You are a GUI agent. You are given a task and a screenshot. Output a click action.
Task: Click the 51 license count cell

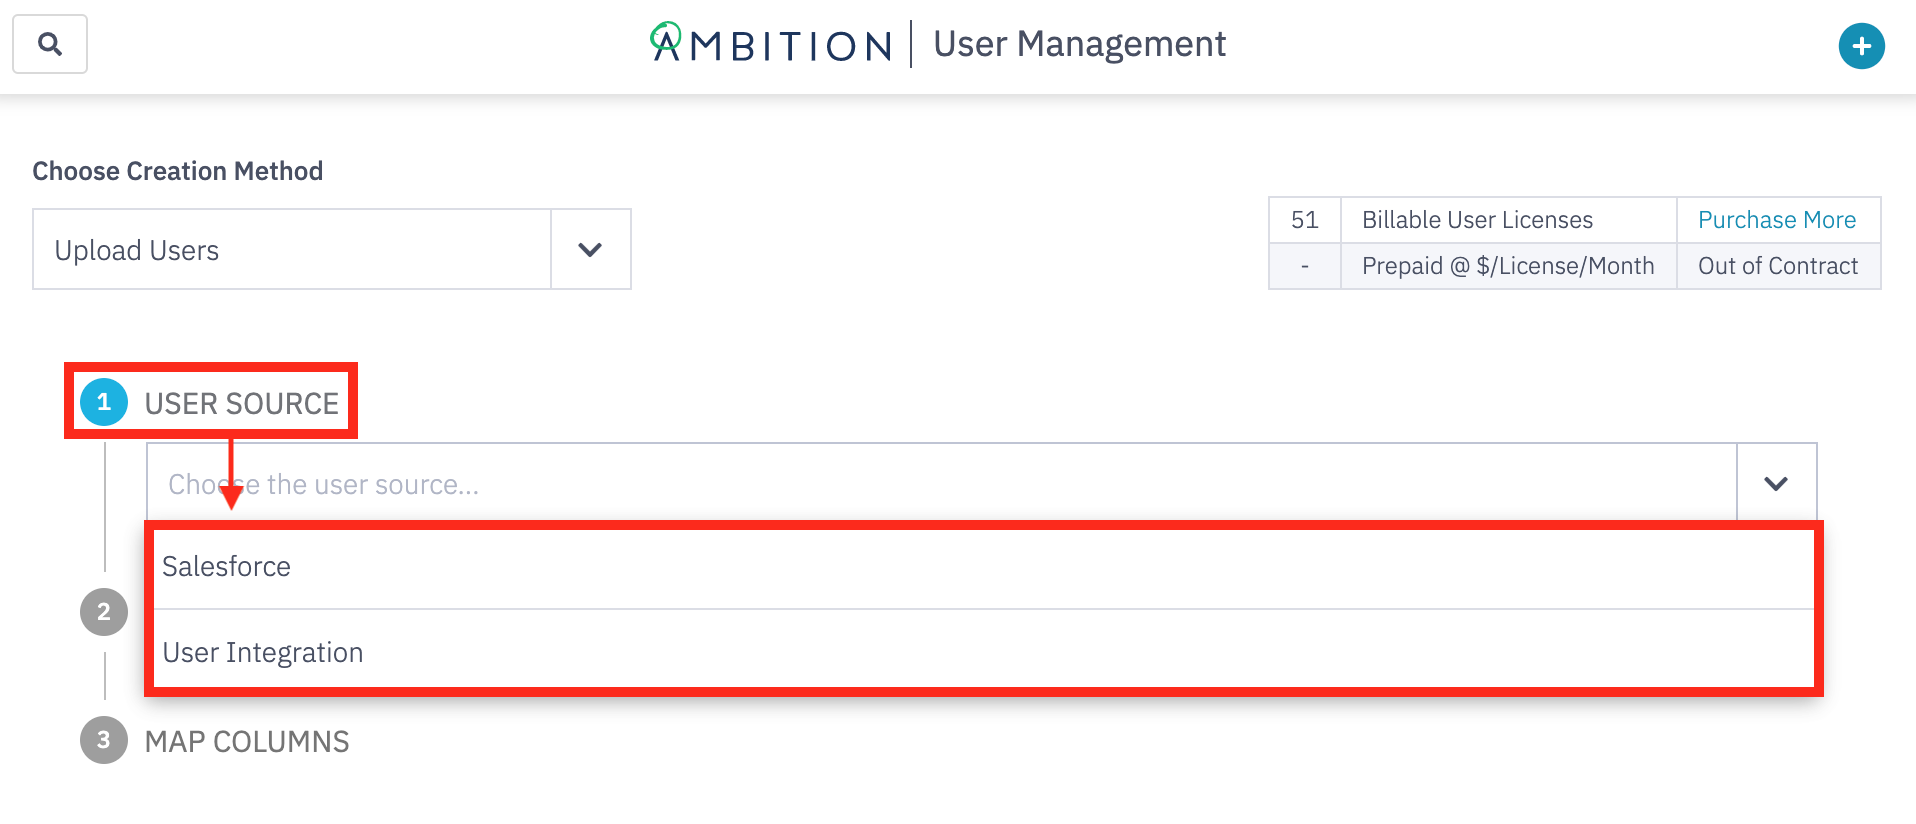coord(1305,220)
